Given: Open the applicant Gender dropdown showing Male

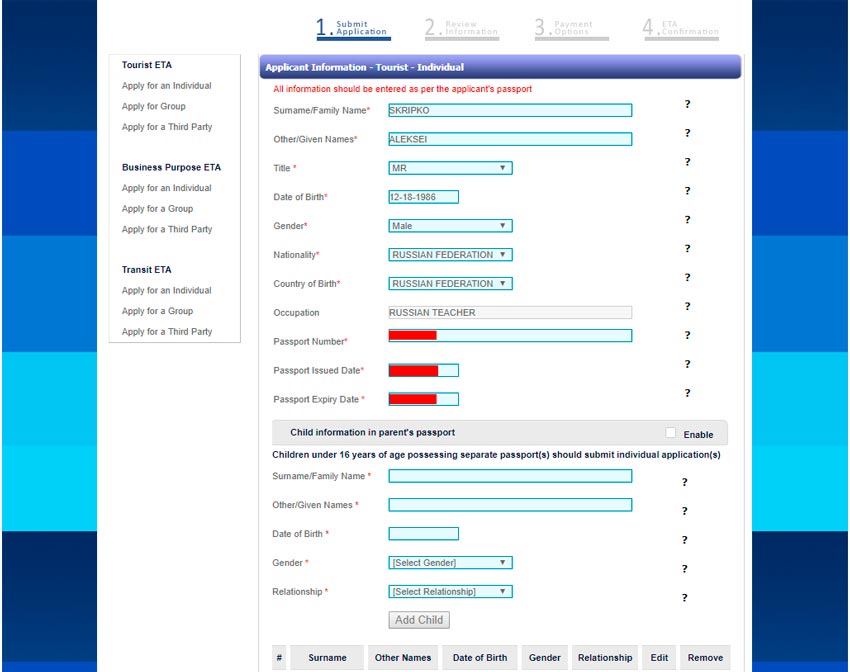Looking at the screenshot, I should point(450,226).
